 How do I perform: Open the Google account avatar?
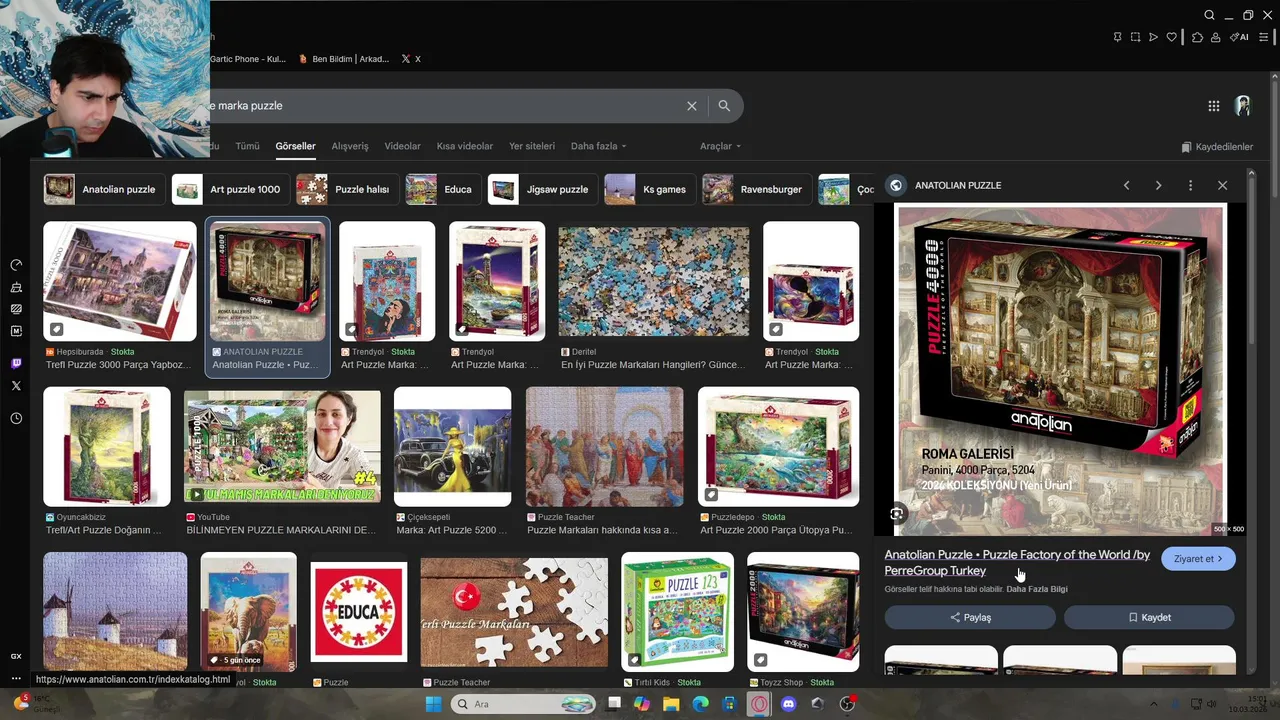click(x=1243, y=106)
